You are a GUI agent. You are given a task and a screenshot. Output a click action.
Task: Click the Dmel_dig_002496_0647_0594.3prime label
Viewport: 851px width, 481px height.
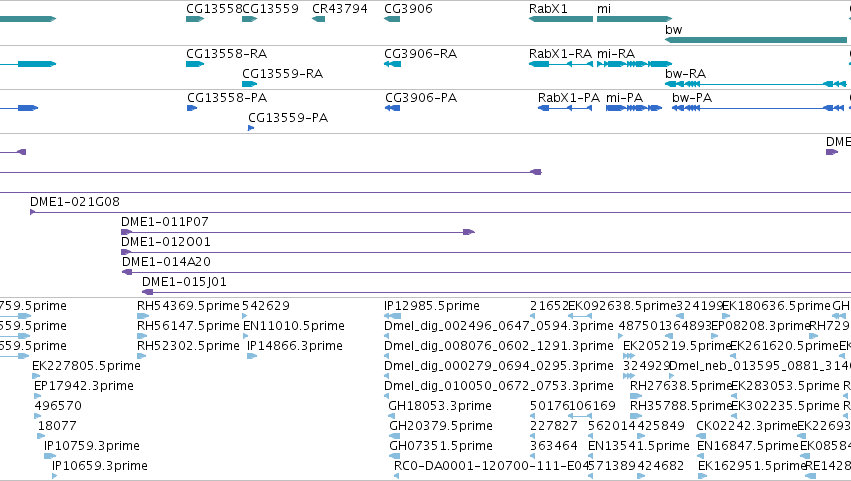[x=499, y=326]
